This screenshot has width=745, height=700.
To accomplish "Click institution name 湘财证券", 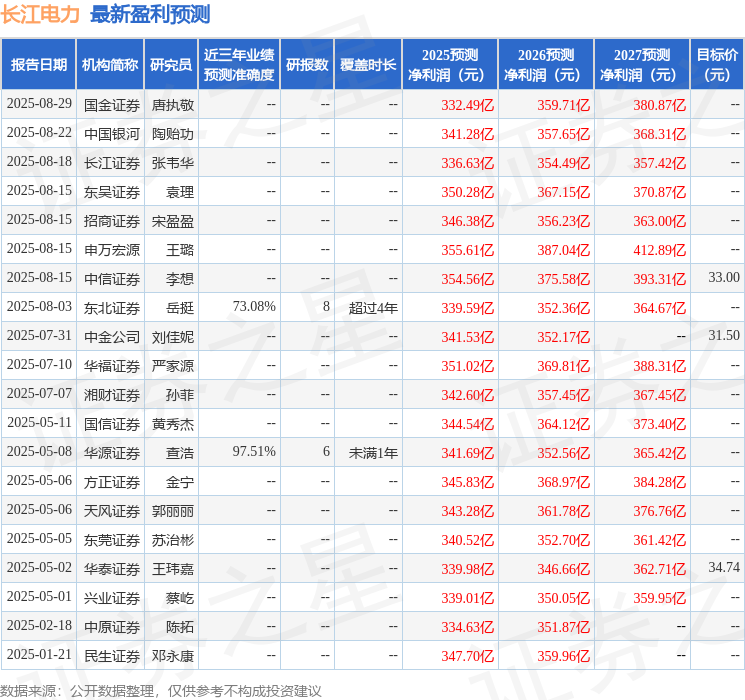I will [x=112, y=395].
